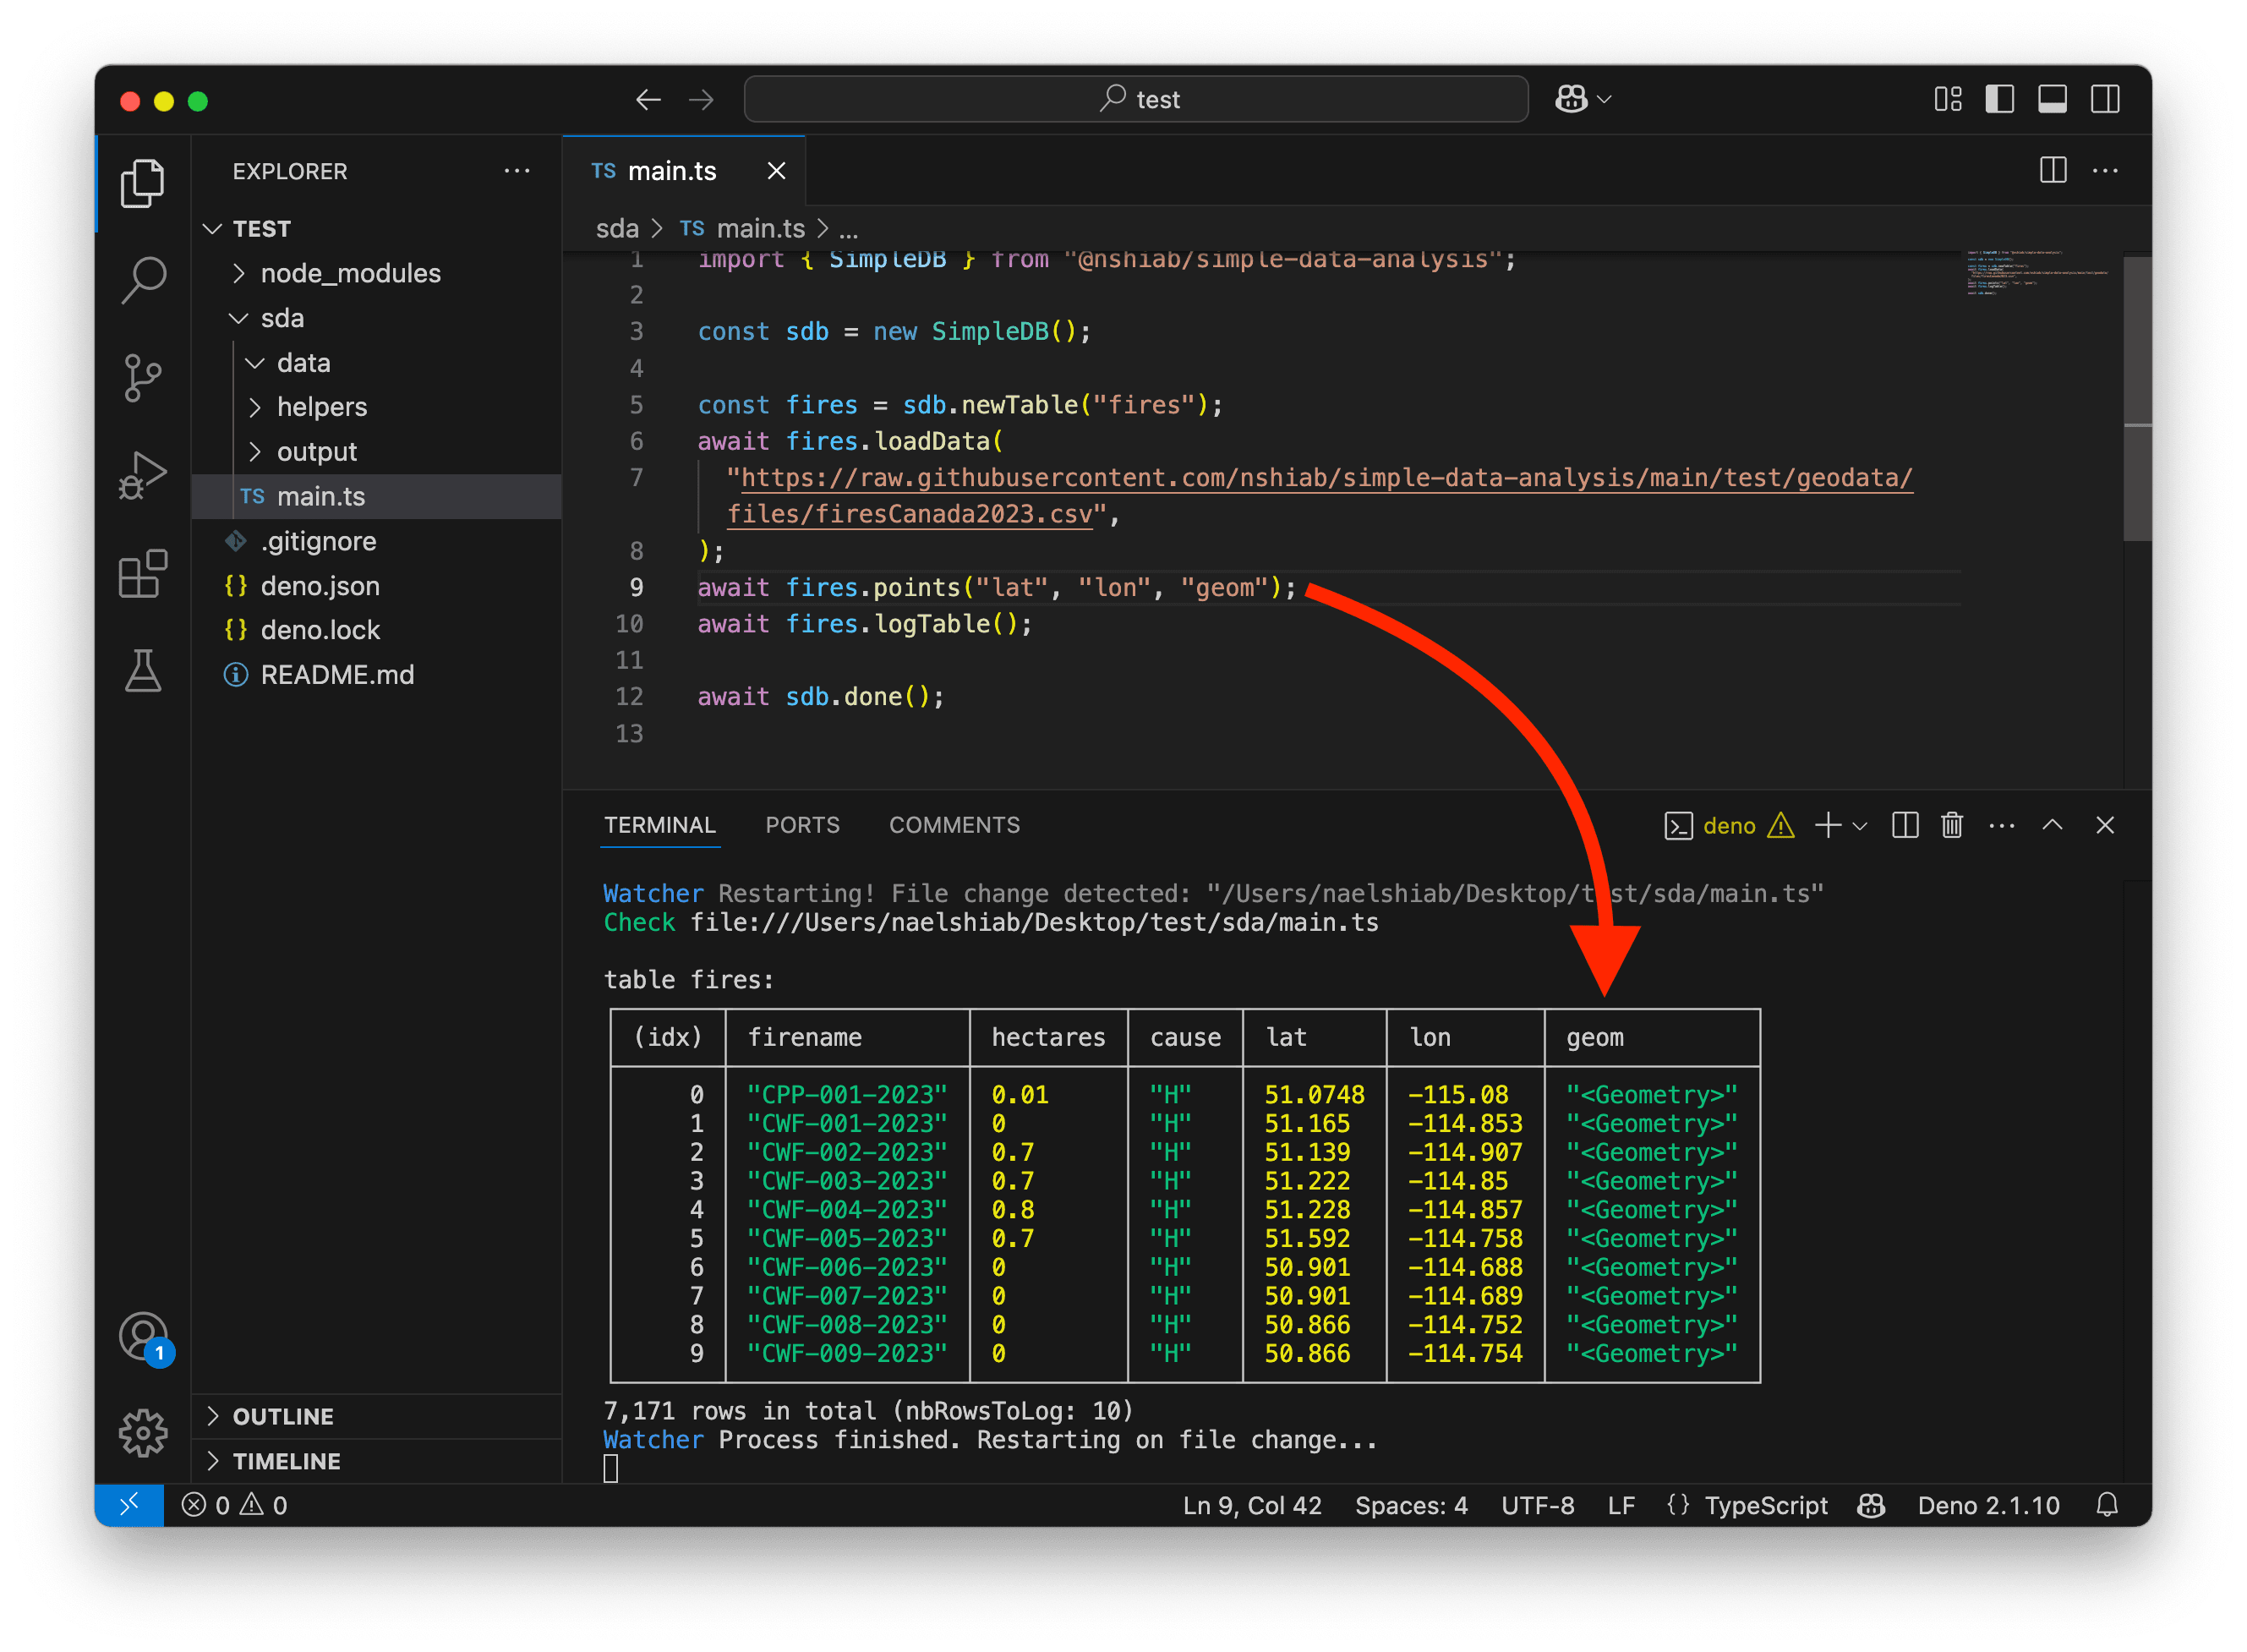The image size is (2247, 1652).
Task: Close the main.ts editor tab
Action: tap(776, 171)
